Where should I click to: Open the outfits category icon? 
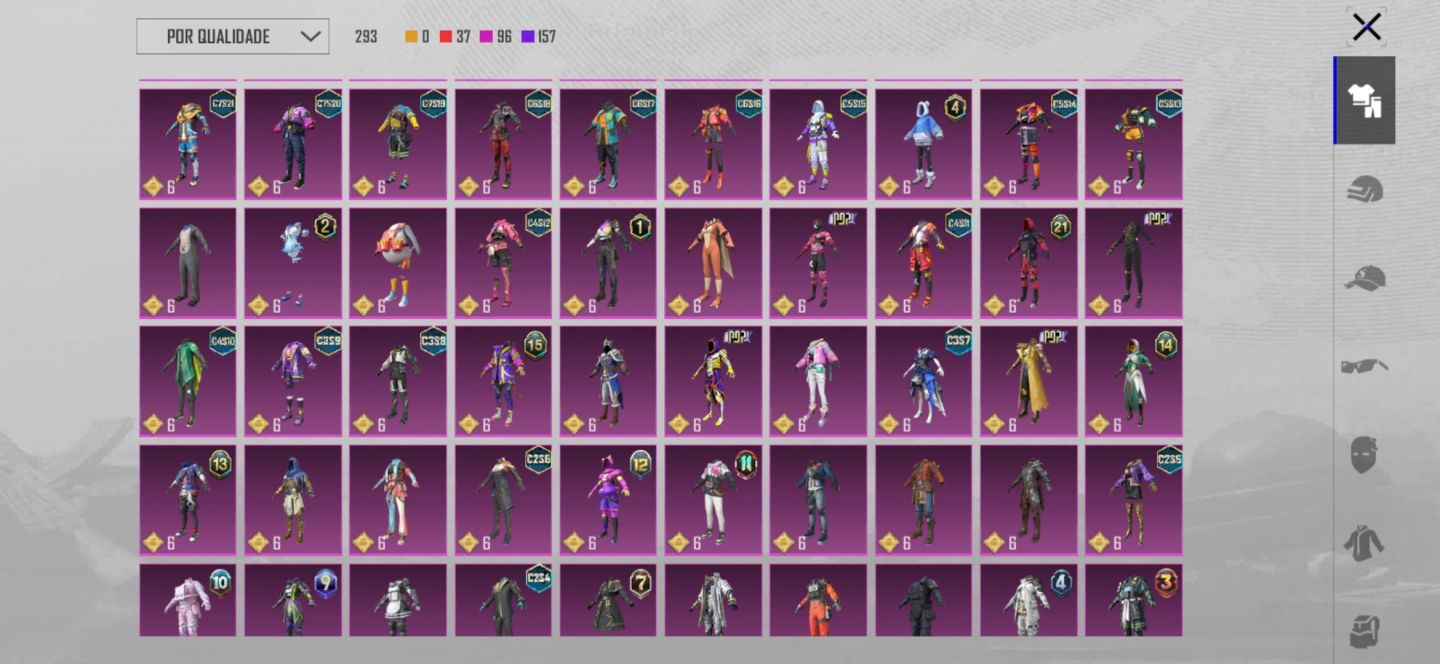click(1364, 100)
